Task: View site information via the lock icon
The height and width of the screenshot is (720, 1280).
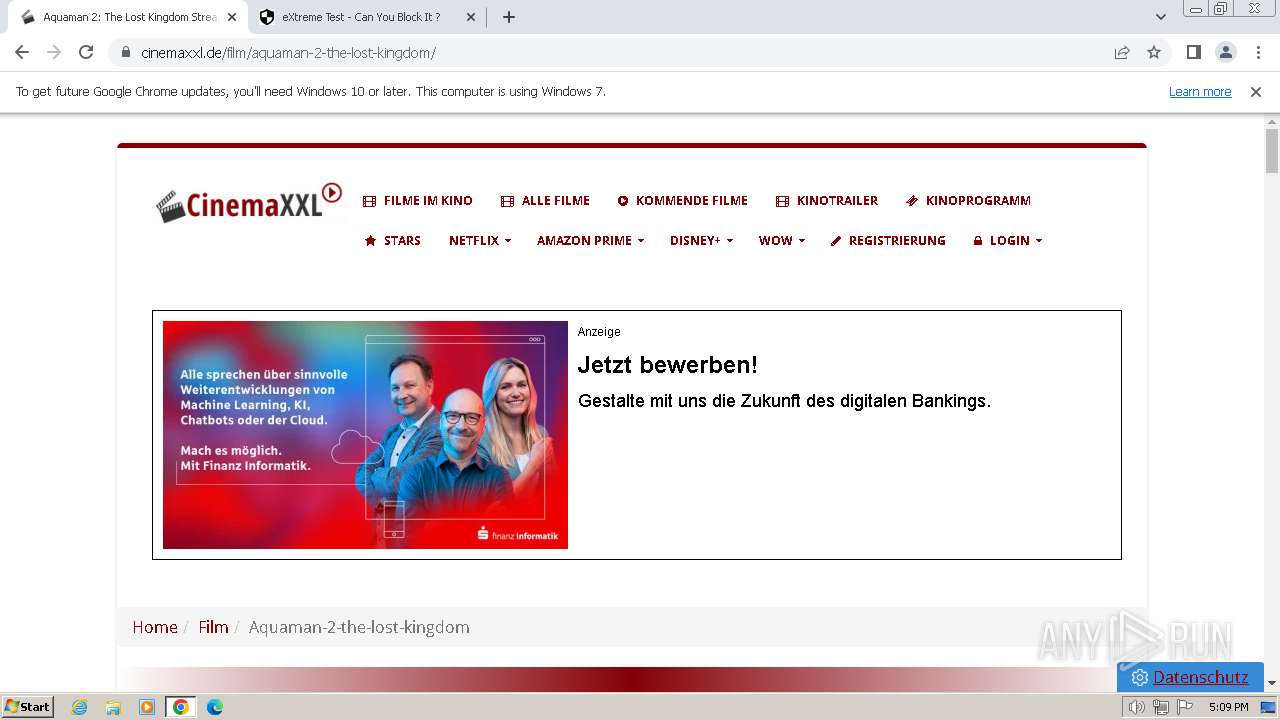Action: click(x=126, y=52)
